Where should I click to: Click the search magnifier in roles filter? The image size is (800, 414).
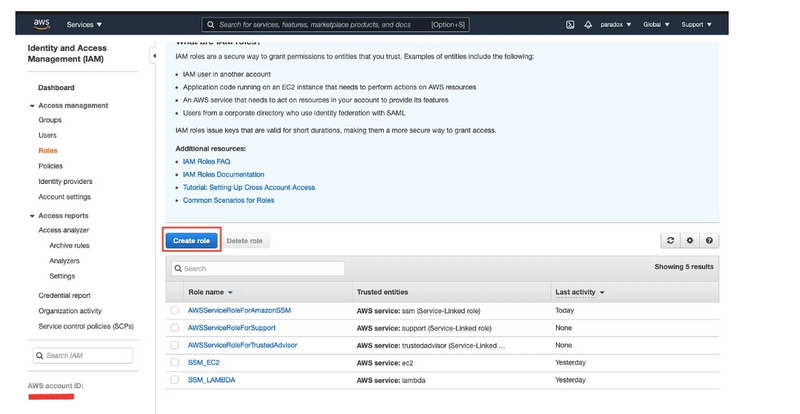(177, 269)
